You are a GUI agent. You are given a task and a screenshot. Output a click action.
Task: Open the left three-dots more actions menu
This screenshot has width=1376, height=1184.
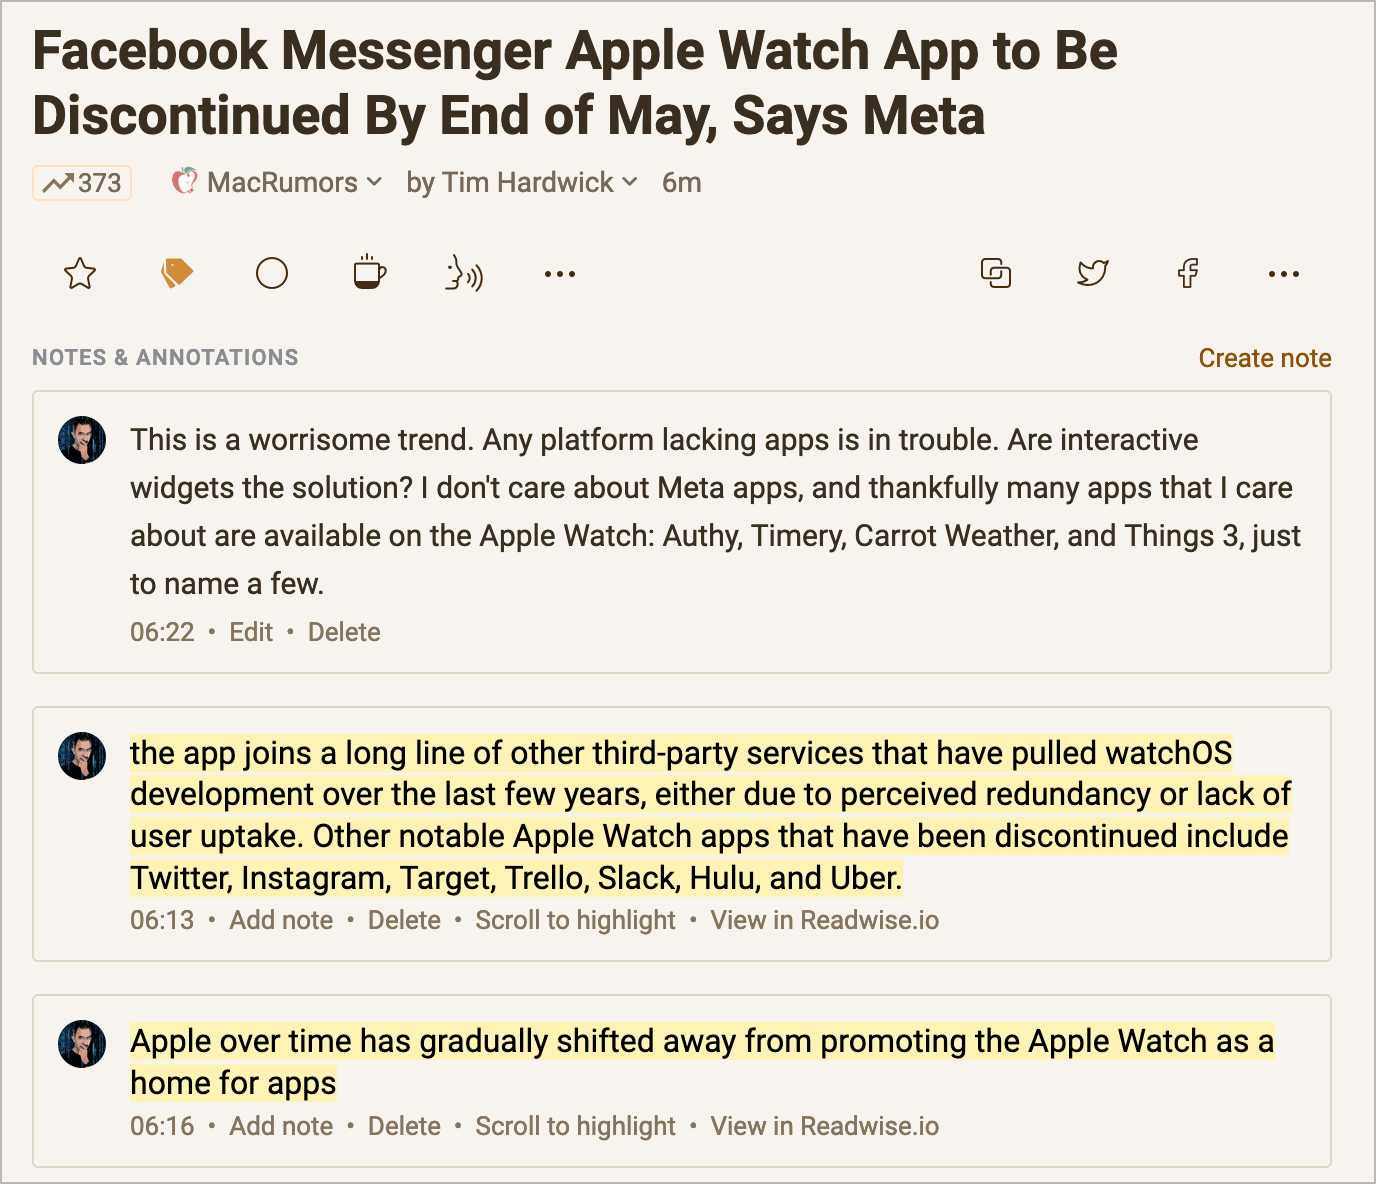pos(560,274)
